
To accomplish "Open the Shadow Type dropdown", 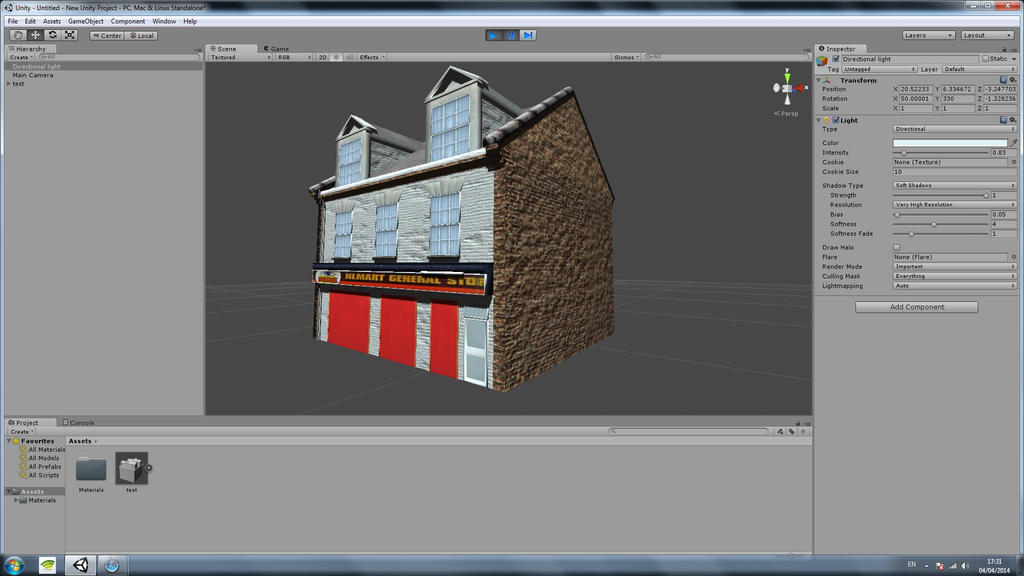I will click(x=955, y=186).
